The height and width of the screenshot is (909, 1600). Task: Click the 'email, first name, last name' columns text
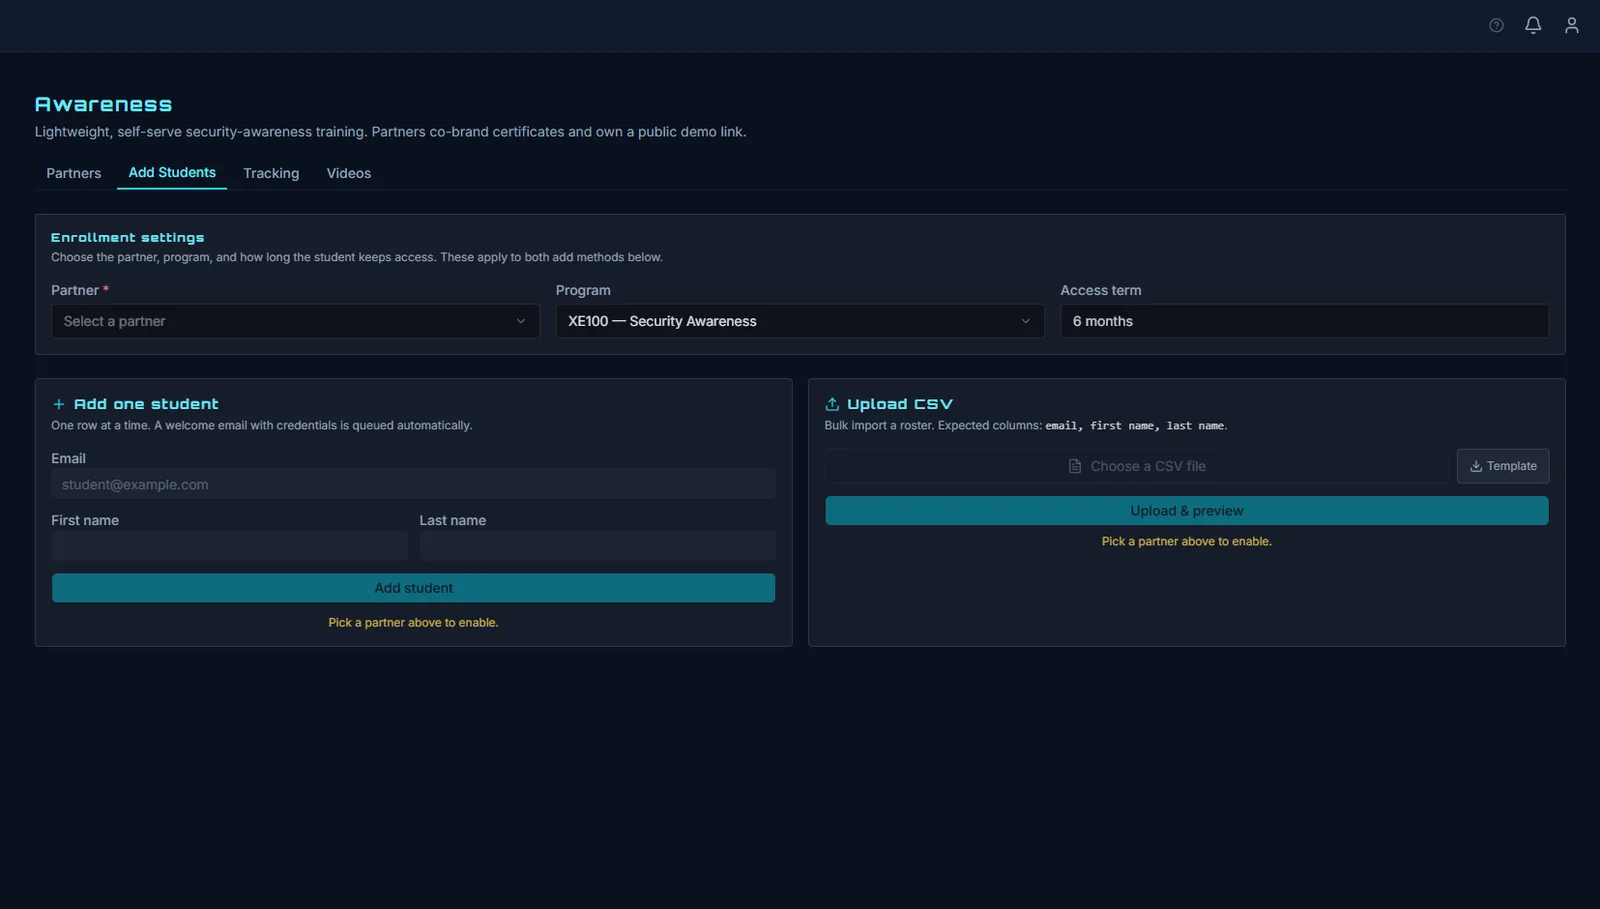(x=1135, y=426)
